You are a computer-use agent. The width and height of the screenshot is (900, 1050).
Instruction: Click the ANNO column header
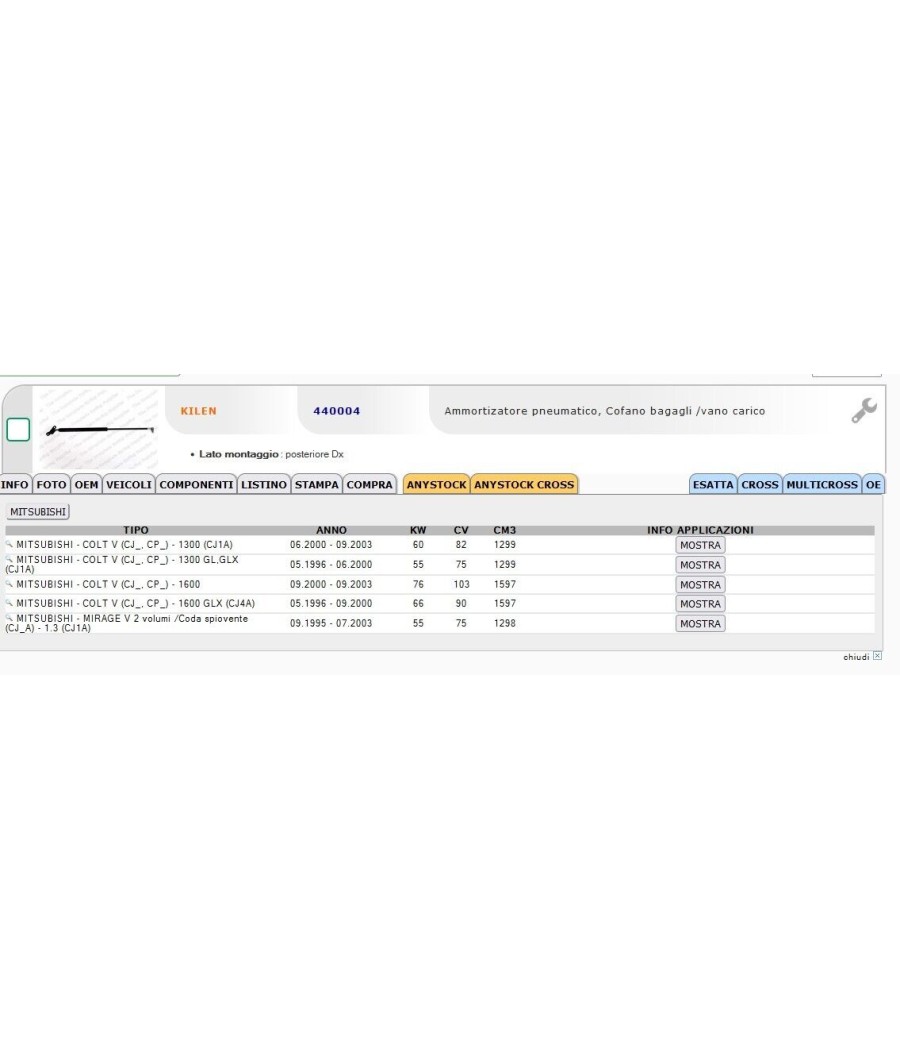pos(331,530)
